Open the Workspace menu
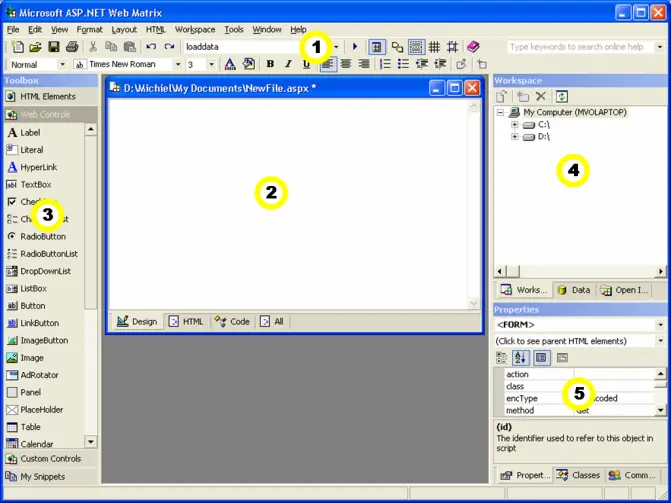This screenshot has height=503, width=671. pos(195,30)
